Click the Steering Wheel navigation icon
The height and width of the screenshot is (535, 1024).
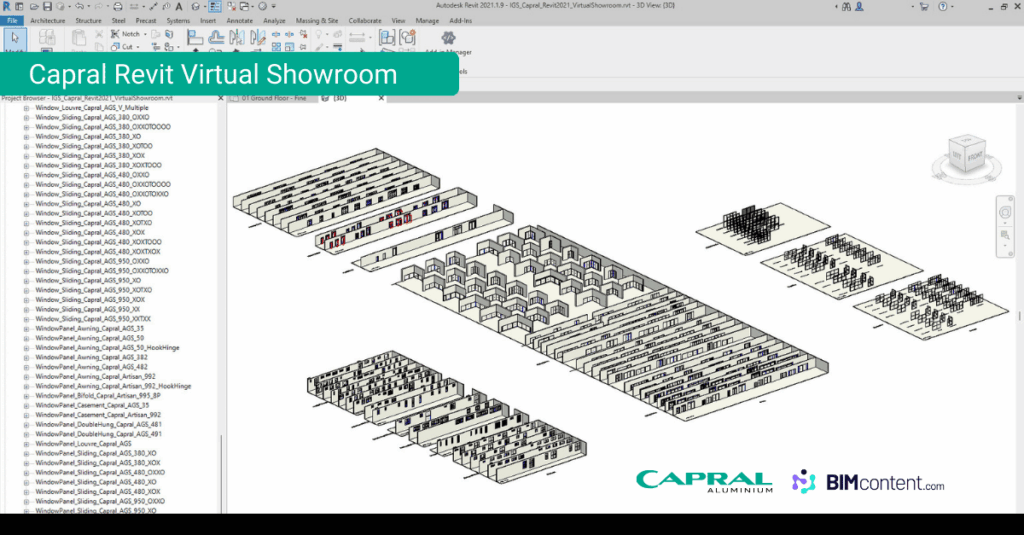pos(1004,212)
